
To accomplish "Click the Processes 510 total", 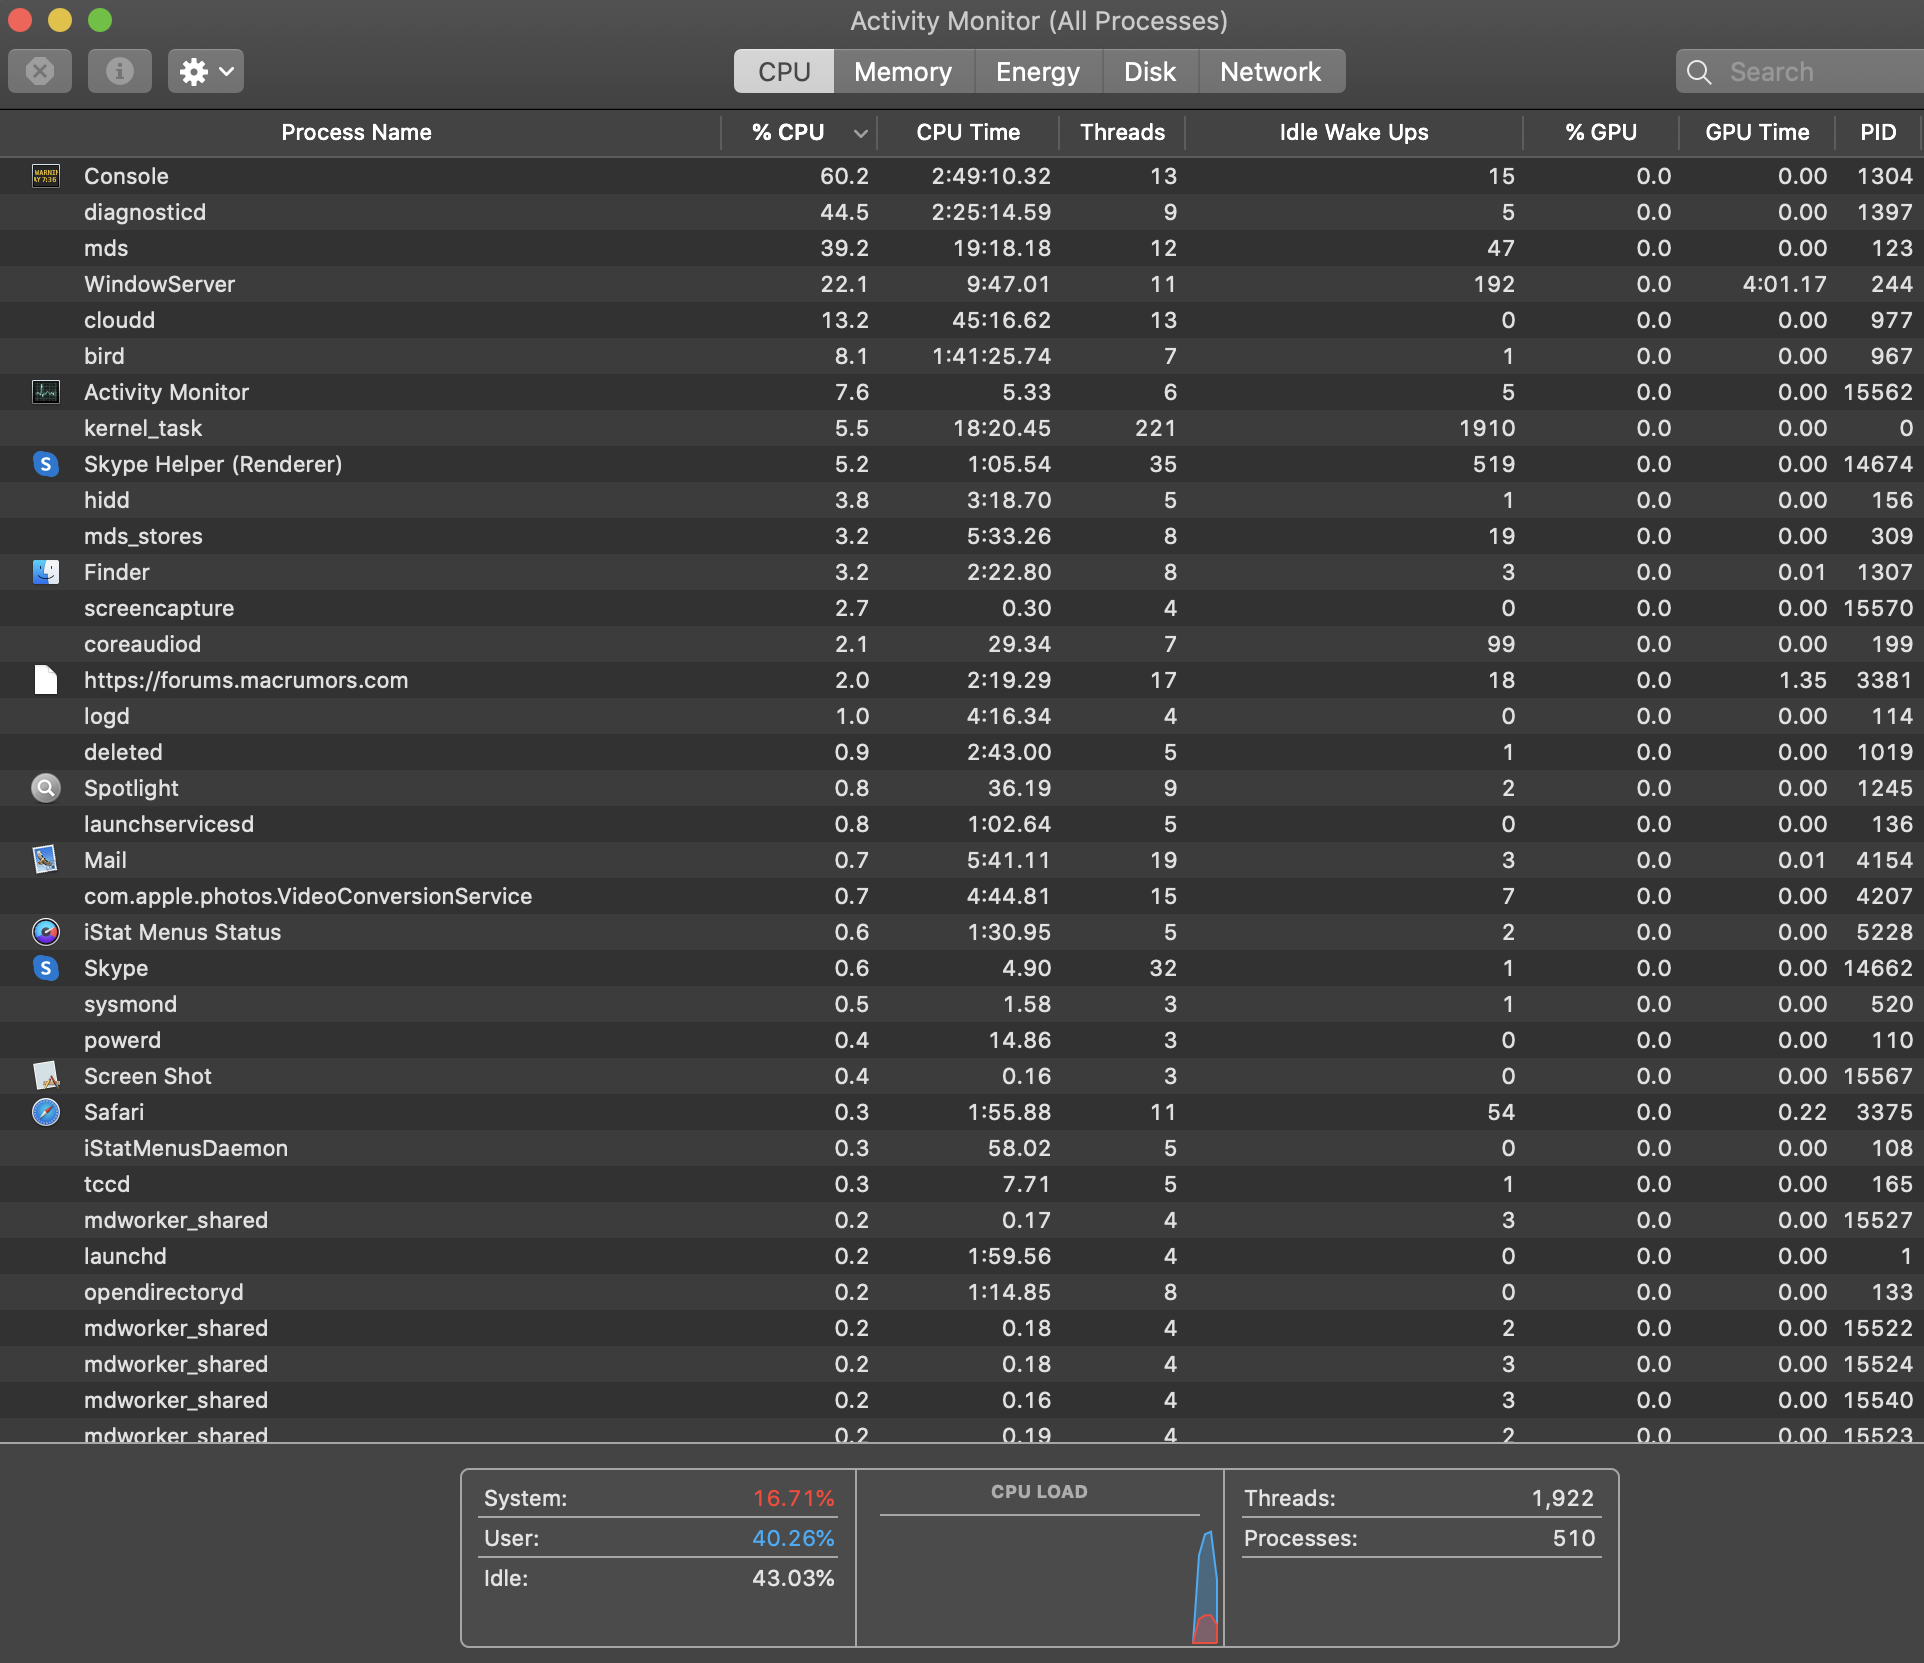I will click(x=1574, y=1538).
